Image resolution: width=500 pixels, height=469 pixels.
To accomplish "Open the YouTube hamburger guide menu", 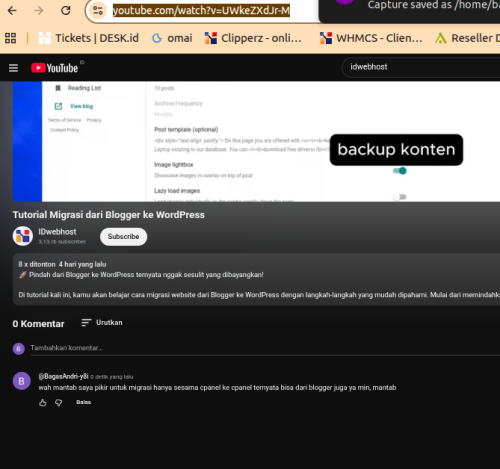I will coord(13,68).
